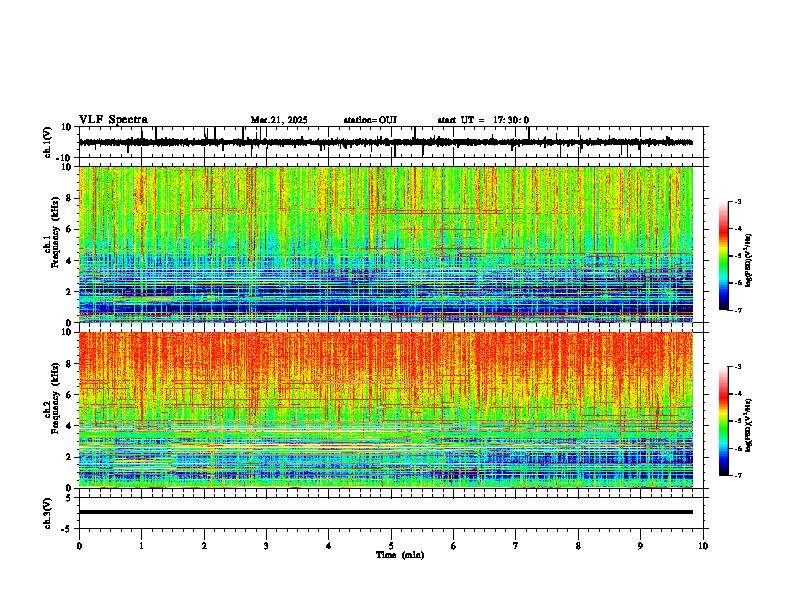Click the time axis tick label "8"
The height and width of the screenshot is (612, 792).
(578, 546)
